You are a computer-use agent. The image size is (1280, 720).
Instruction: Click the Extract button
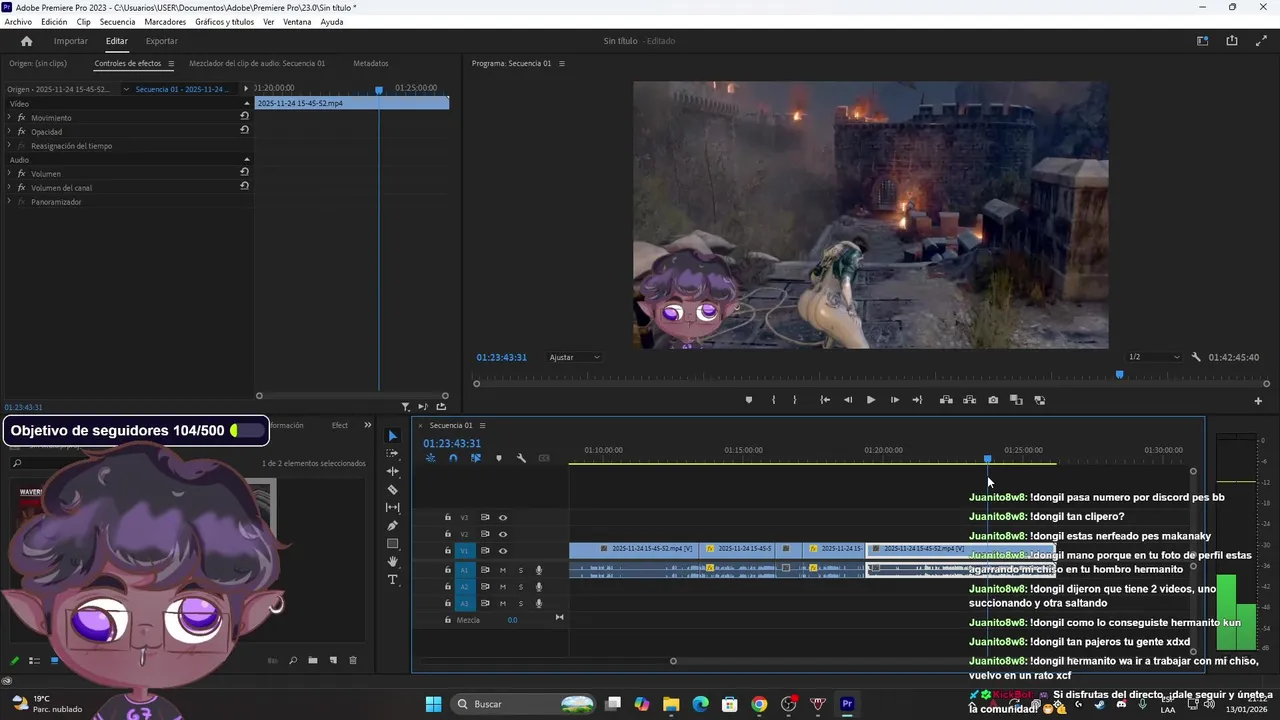969,400
